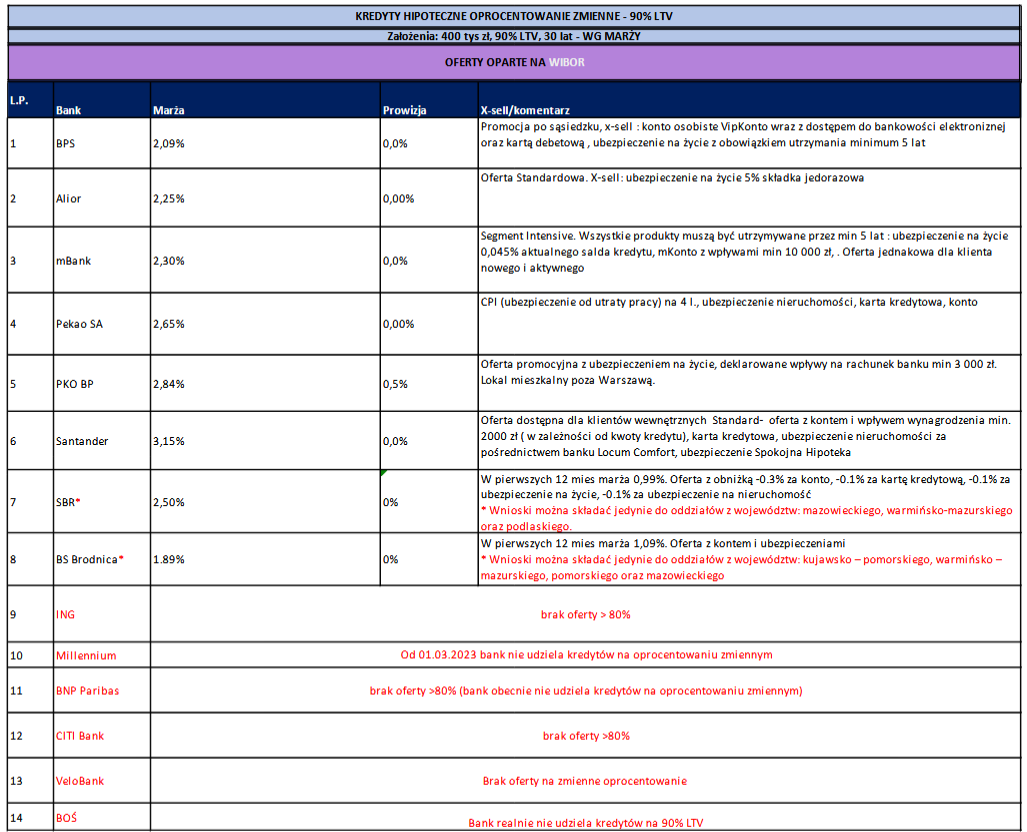Click Santander's margin cell 3,15%
1027x832 pixels.
click(168, 441)
